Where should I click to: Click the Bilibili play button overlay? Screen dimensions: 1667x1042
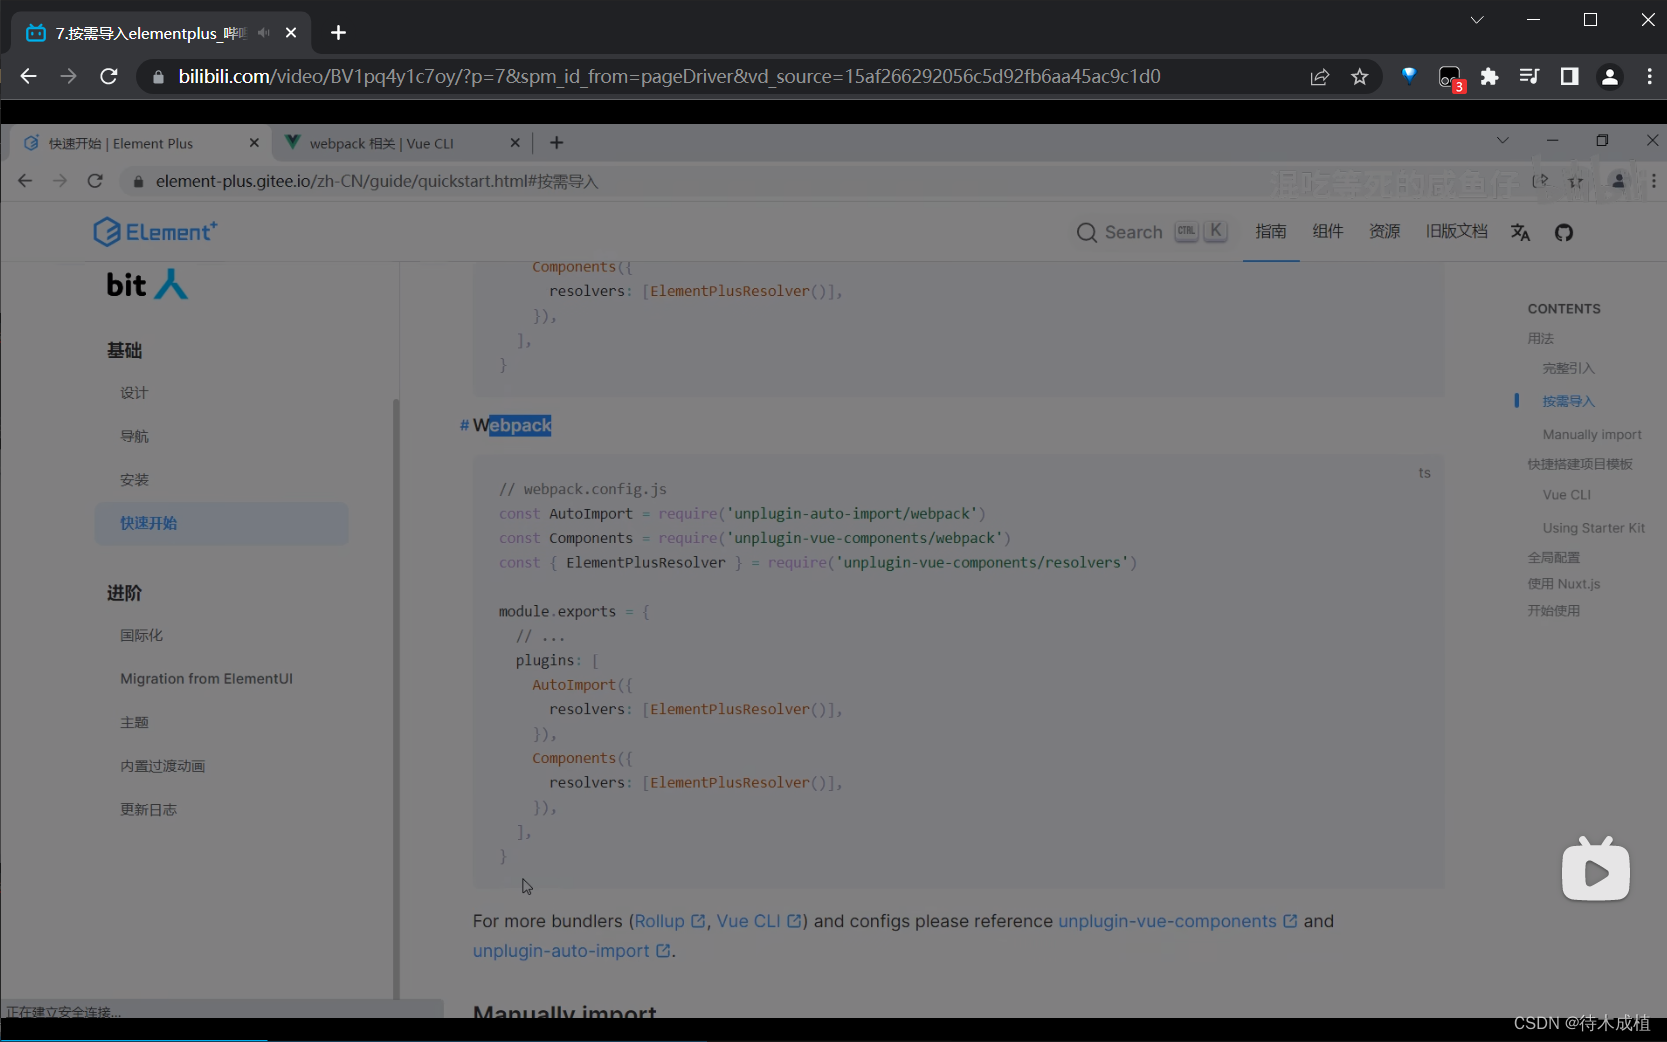click(x=1595, y=869)
